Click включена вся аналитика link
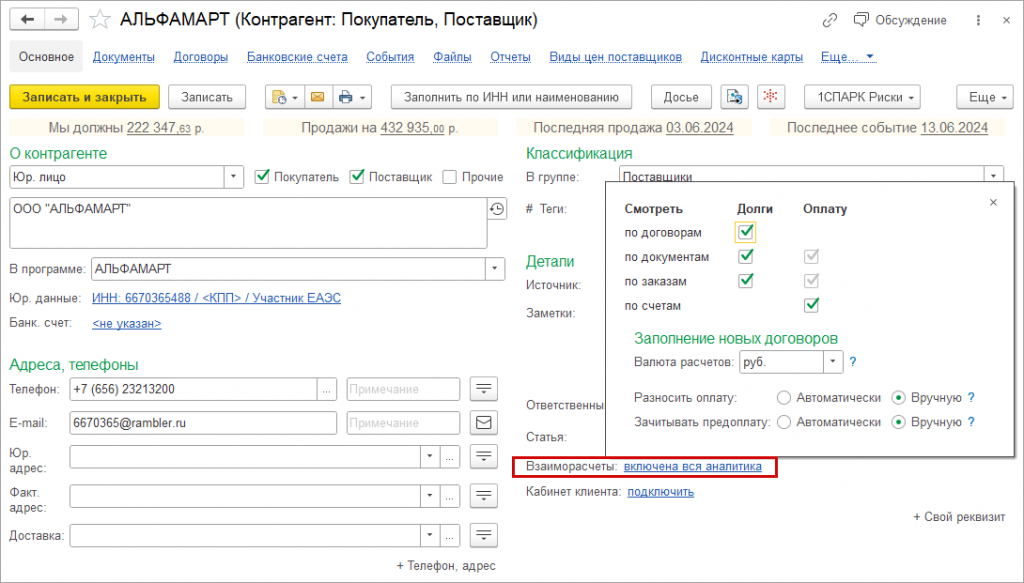Viewport: 1024px width, 583px height. 692,467
